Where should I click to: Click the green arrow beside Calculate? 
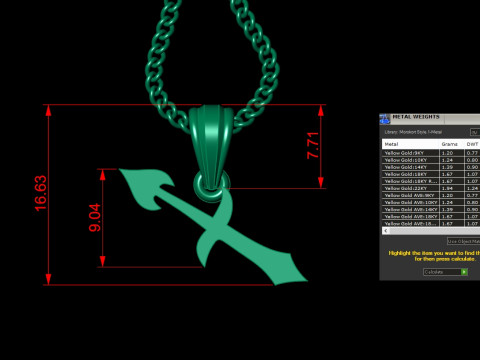coord(464,272)
